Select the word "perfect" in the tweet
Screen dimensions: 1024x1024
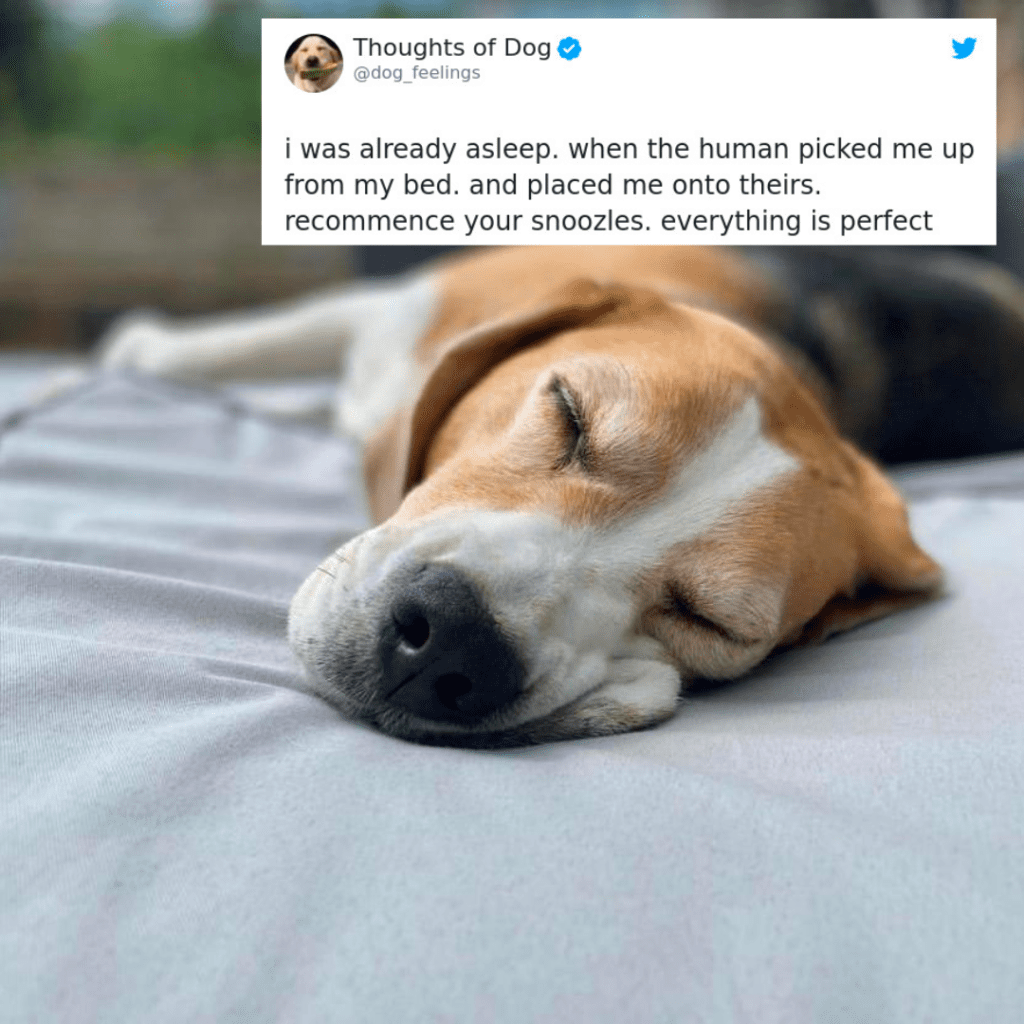point(886,221)
